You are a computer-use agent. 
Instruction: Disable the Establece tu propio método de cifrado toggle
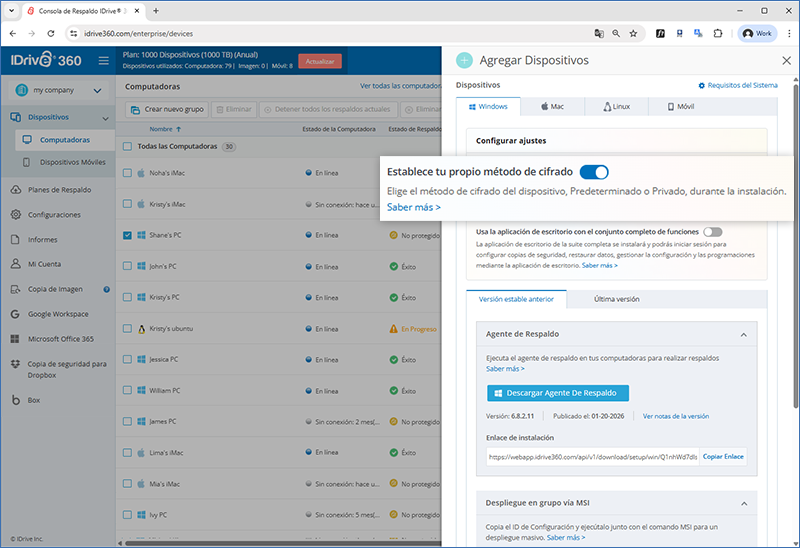click(x=593, y=172)
